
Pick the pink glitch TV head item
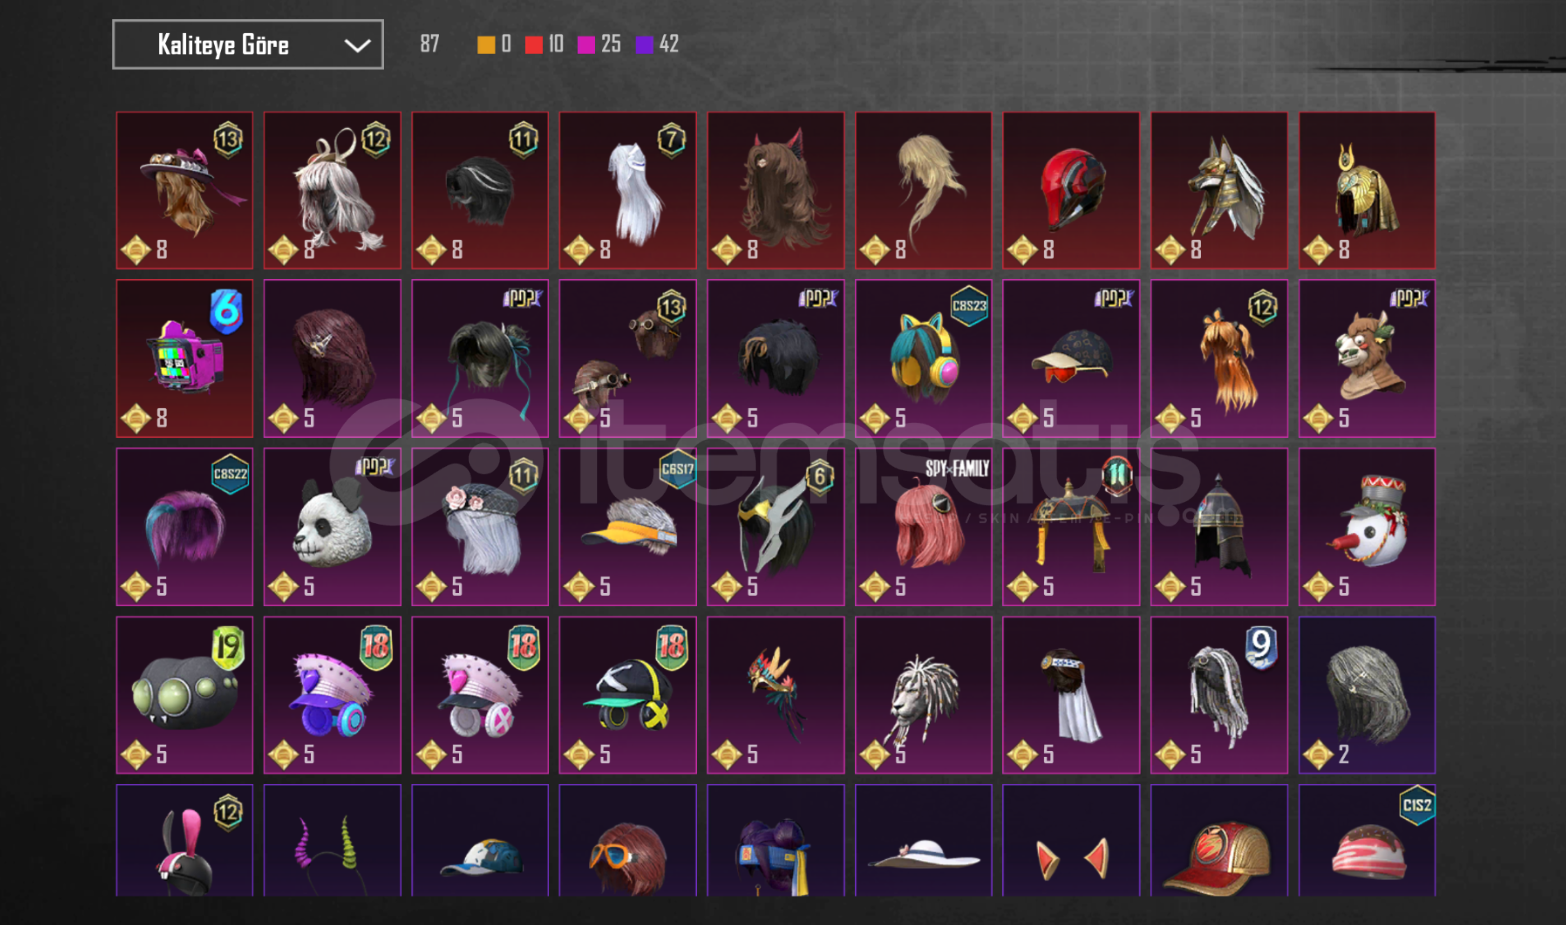coord(184,358)
